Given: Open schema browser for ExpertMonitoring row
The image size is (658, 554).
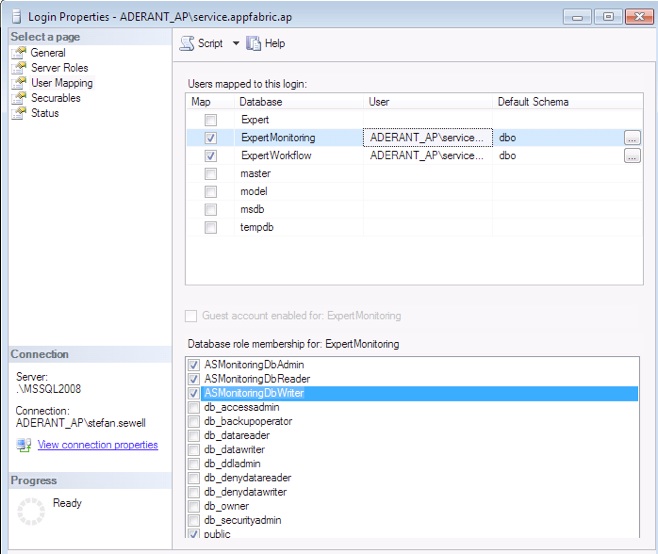Looking at the screenshot, I should (x=631, y=138).
